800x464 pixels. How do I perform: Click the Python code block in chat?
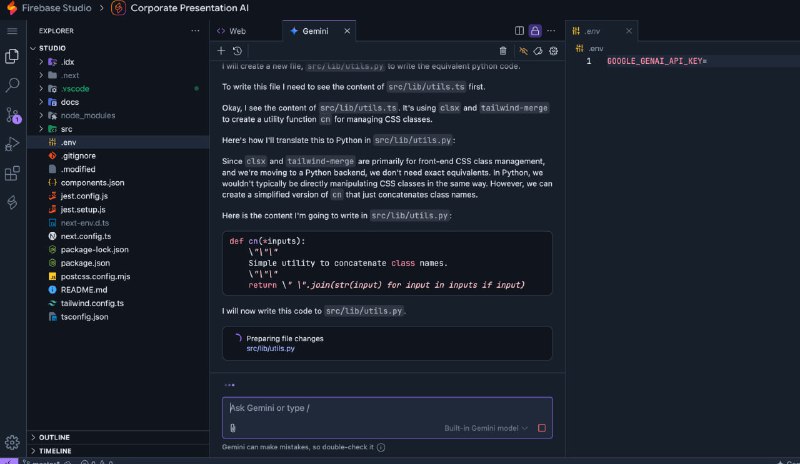point(387,263)
